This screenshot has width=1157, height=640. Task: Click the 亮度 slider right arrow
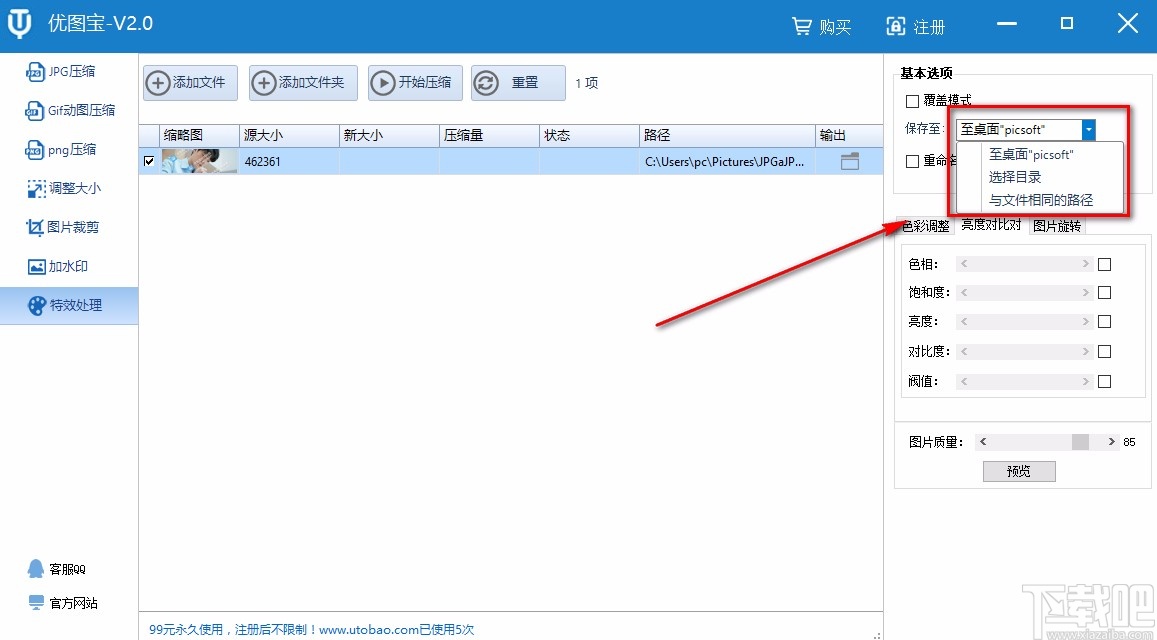click(x=1085, y=321)
